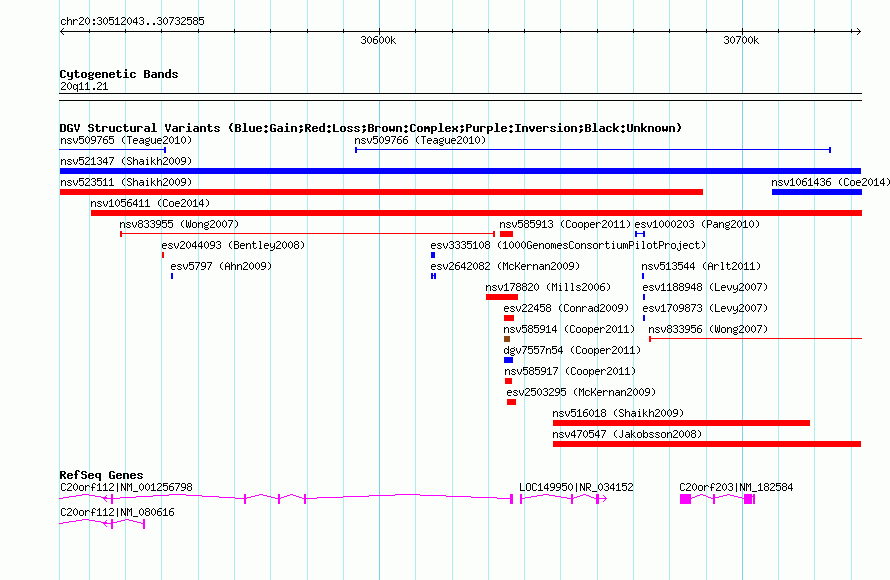Image resolution: width=890 pixels, height=580 pixels.
Task: Click the red bar under nsv178820 (Mills2006)
Action: [x=502, y=297]
